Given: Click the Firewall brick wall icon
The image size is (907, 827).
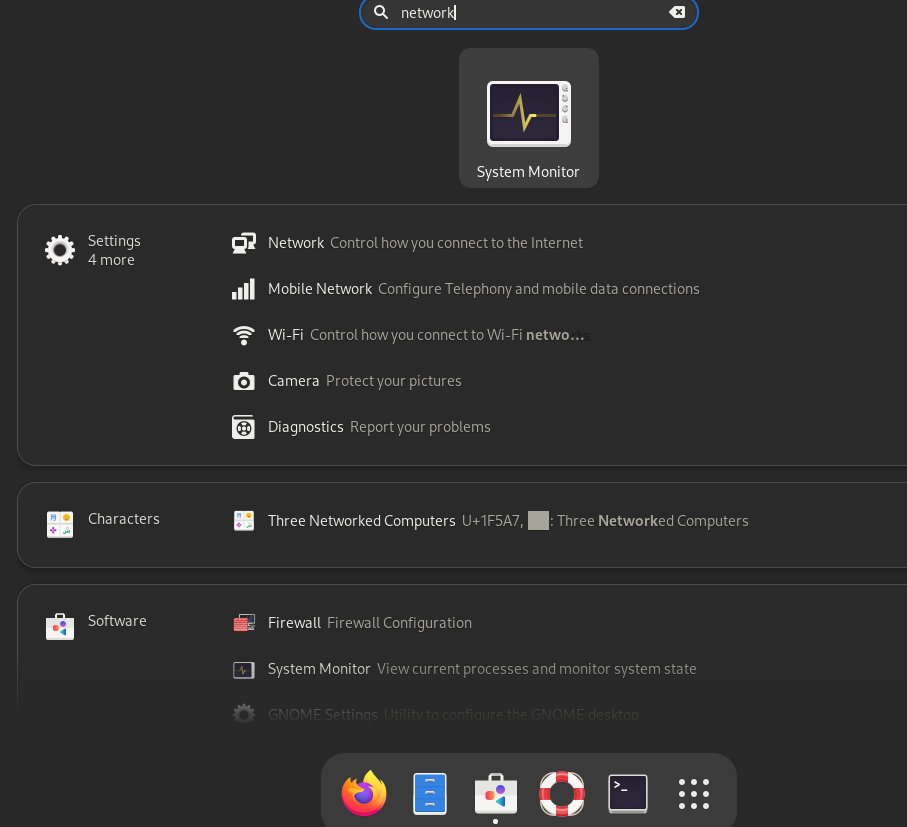Looking at the screenshot, I should (x=244, y=623).
